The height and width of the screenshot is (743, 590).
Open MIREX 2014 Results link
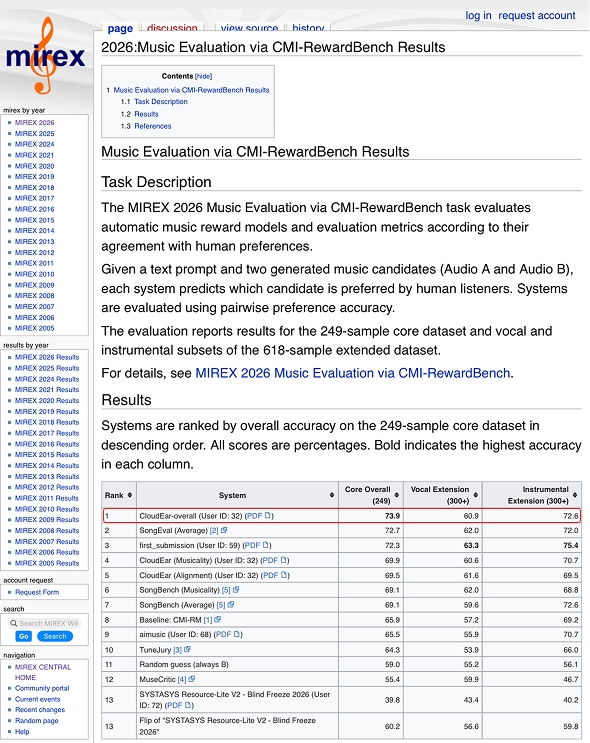[47, 466]
